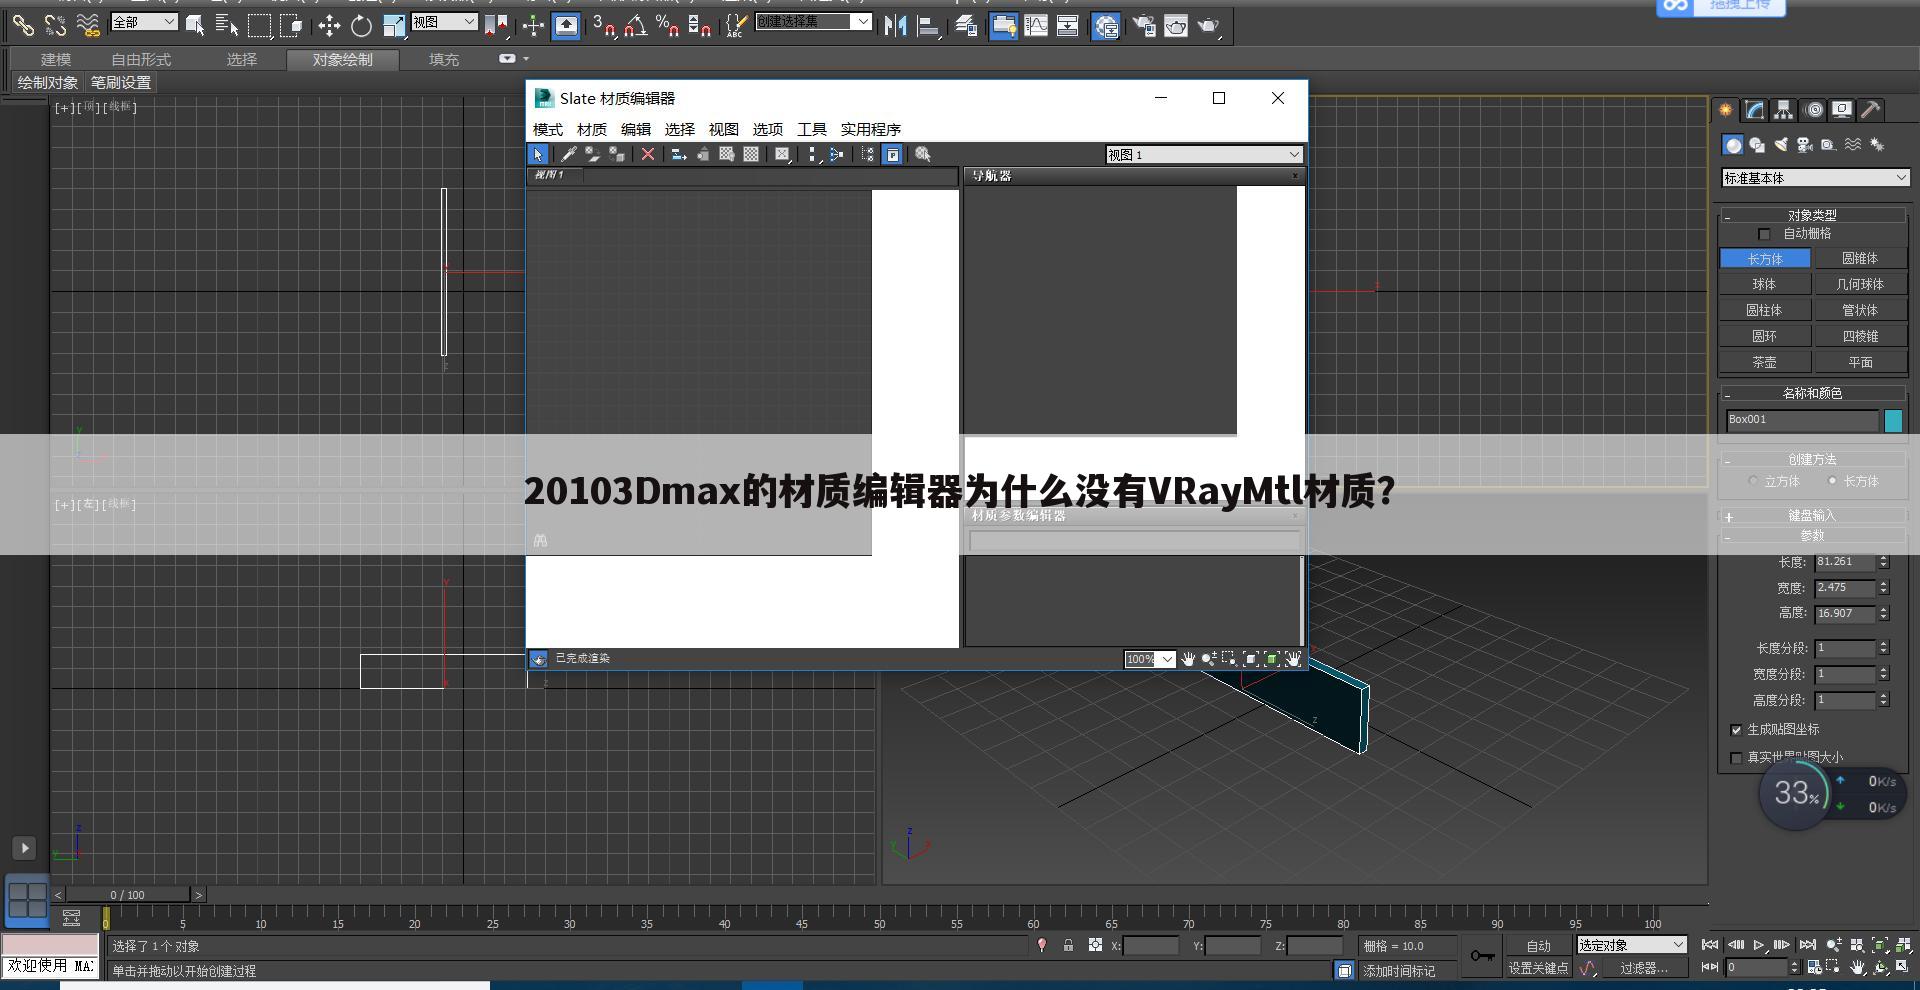The image size is (1920, 990).
Task: Click the 0 / 100 time slider
Action: pyautogui.click(x=128, y=895)
